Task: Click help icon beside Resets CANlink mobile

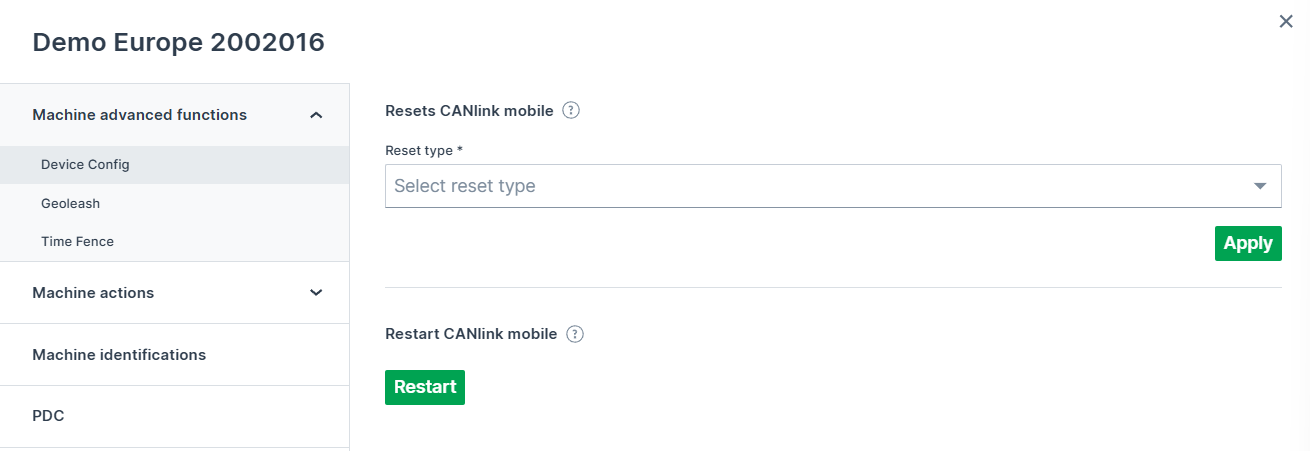Action: pos(571,111)
